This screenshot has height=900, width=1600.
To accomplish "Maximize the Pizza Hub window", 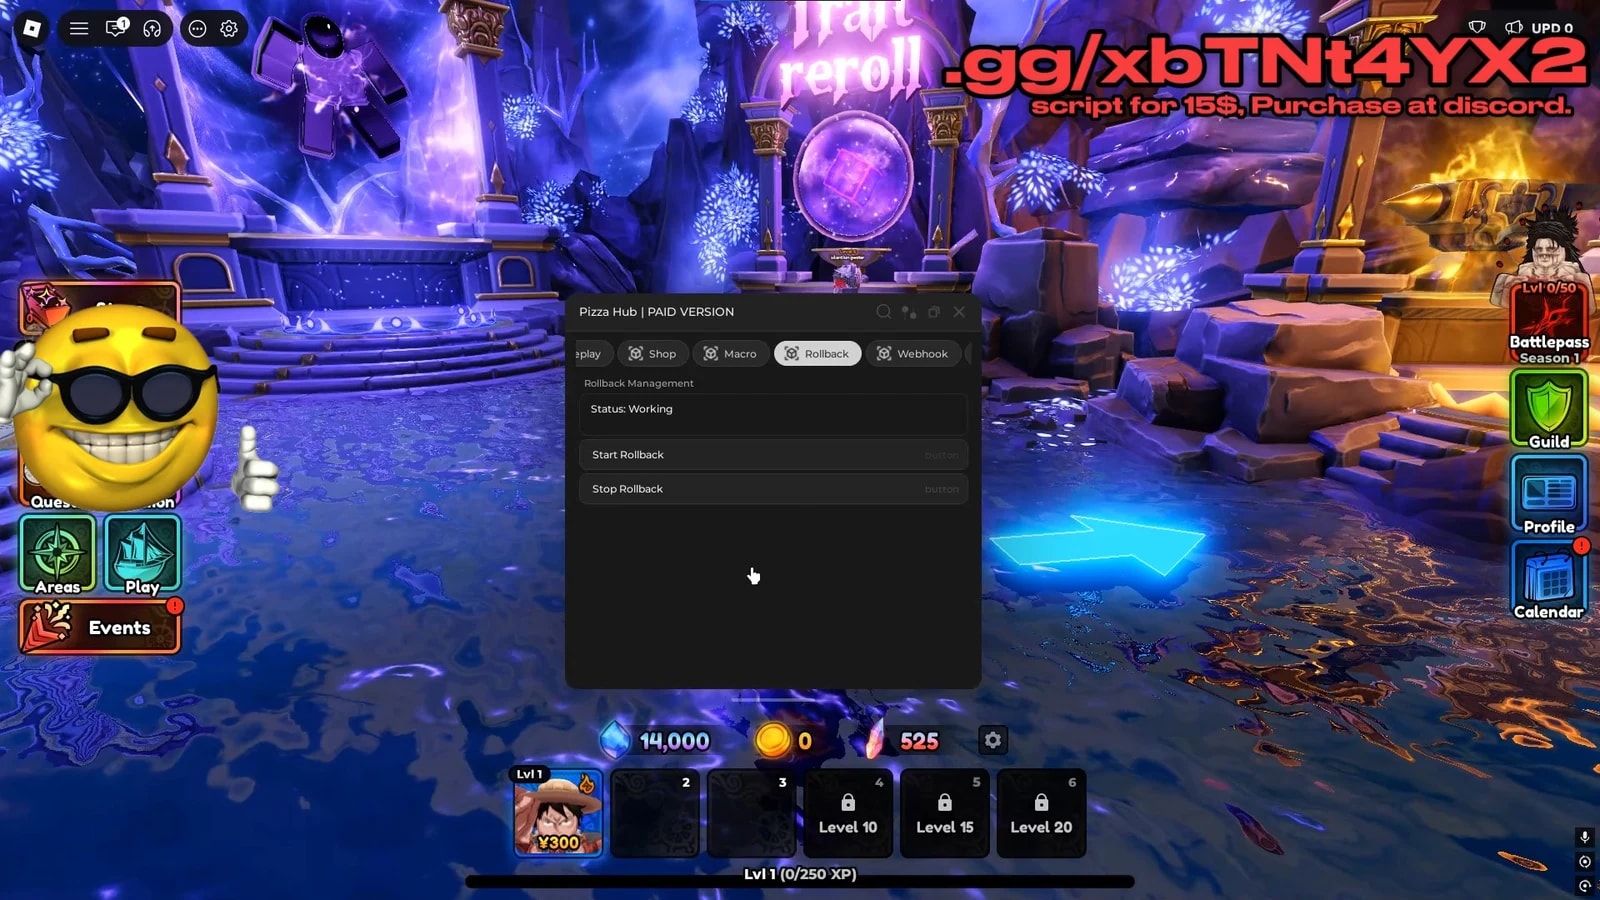I will 934,312.
